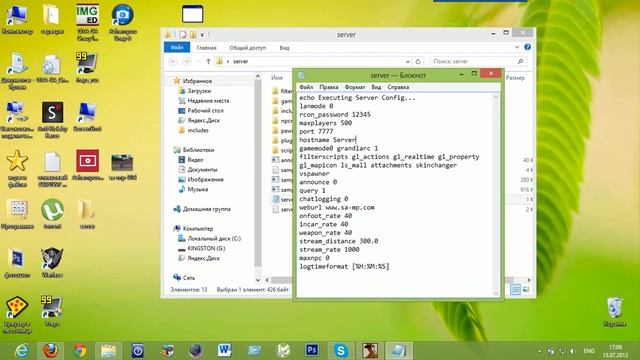640x360 pixels.
Task: Go back using Explorer's back arrow
Action: pyautogui.click(x=173, y=61)
